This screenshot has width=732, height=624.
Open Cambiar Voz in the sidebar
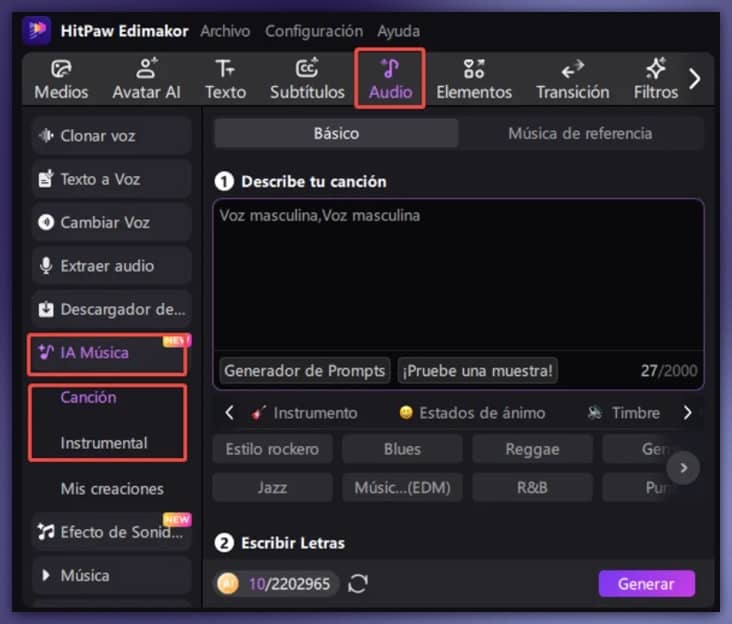pyautogui.click(x=112, y=223)
